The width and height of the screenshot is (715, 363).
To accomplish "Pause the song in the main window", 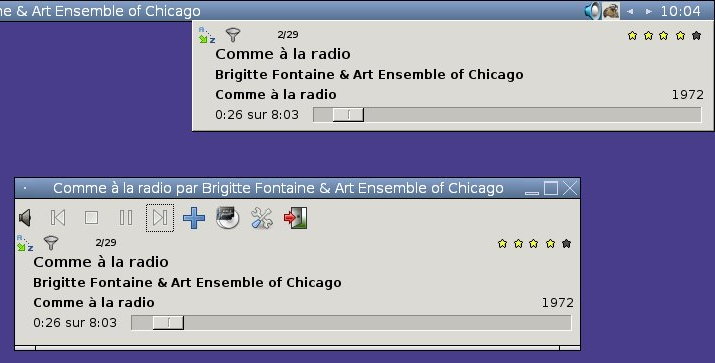I will point(126,218).
